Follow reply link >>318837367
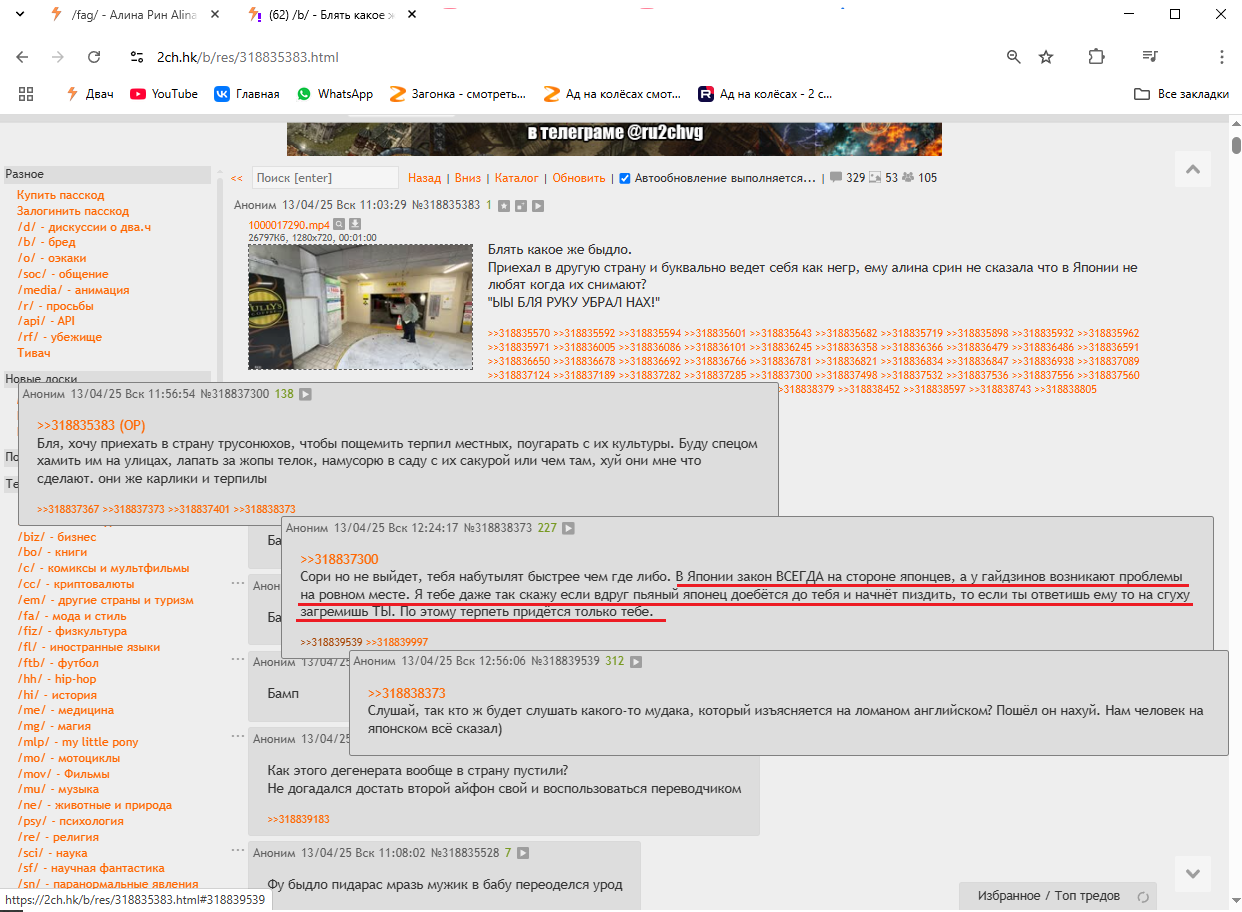 68,509
